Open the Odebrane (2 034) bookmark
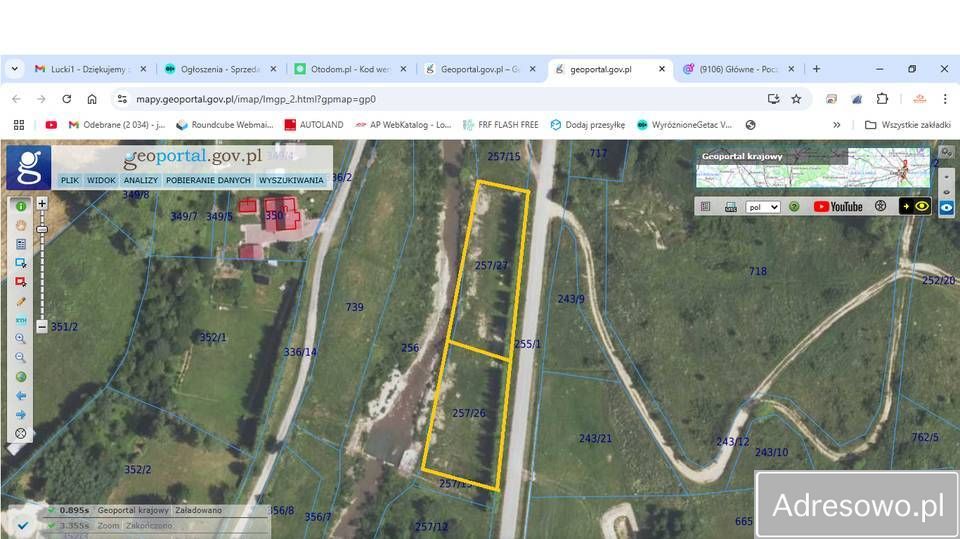The height and width of the screenshot is (539, 960). [x=117, y=125]
